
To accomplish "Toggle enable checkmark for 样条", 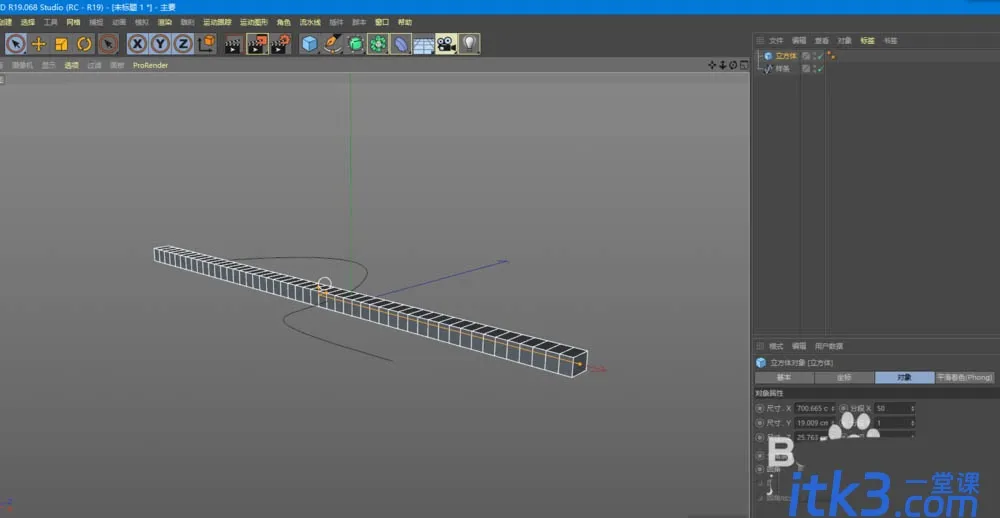I will (x=820, y=68).
